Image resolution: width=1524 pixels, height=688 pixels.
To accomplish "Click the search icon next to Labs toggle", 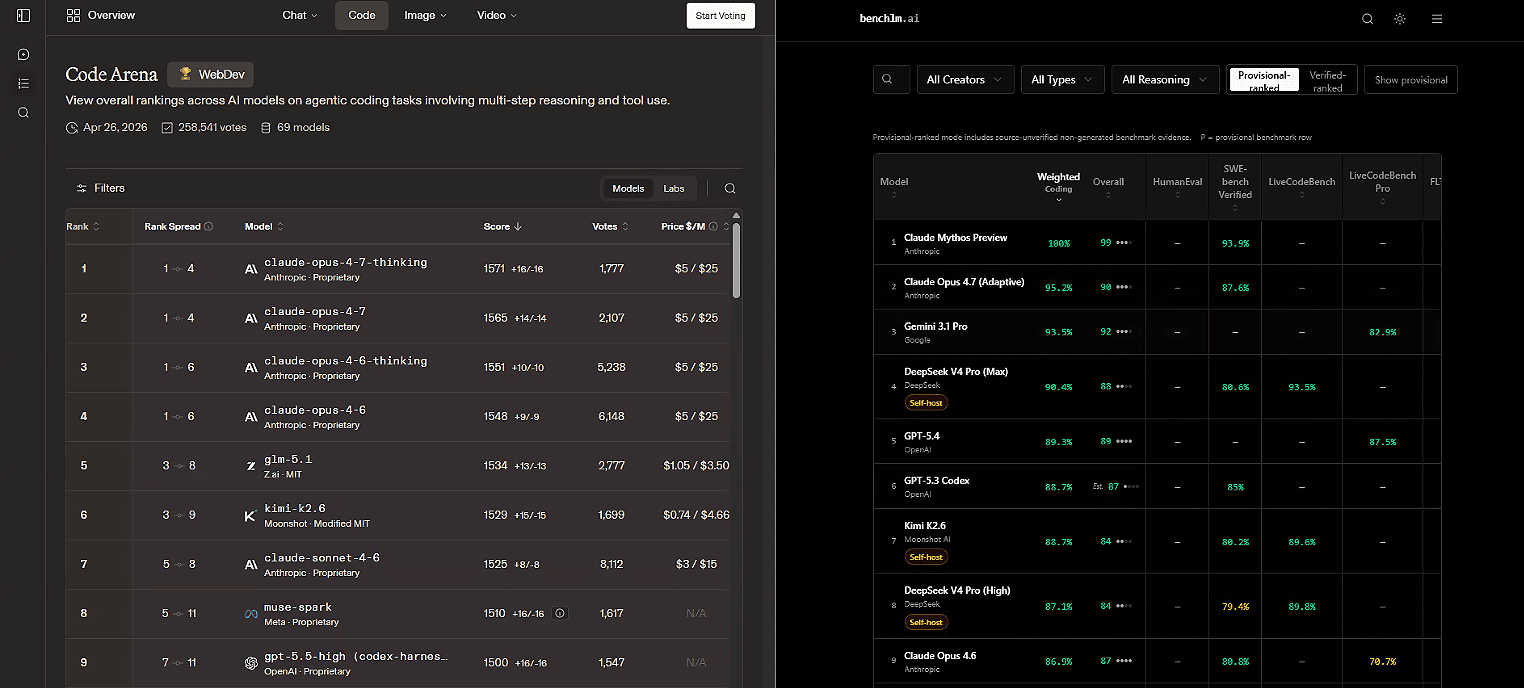I will point(730,188).
